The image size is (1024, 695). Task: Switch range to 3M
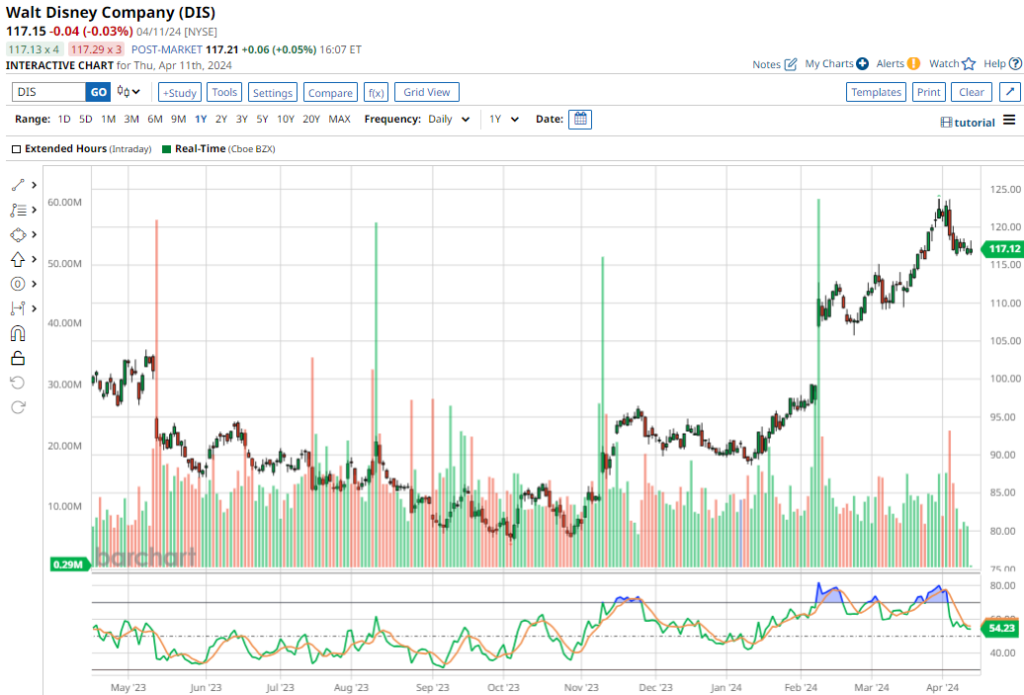131,119
